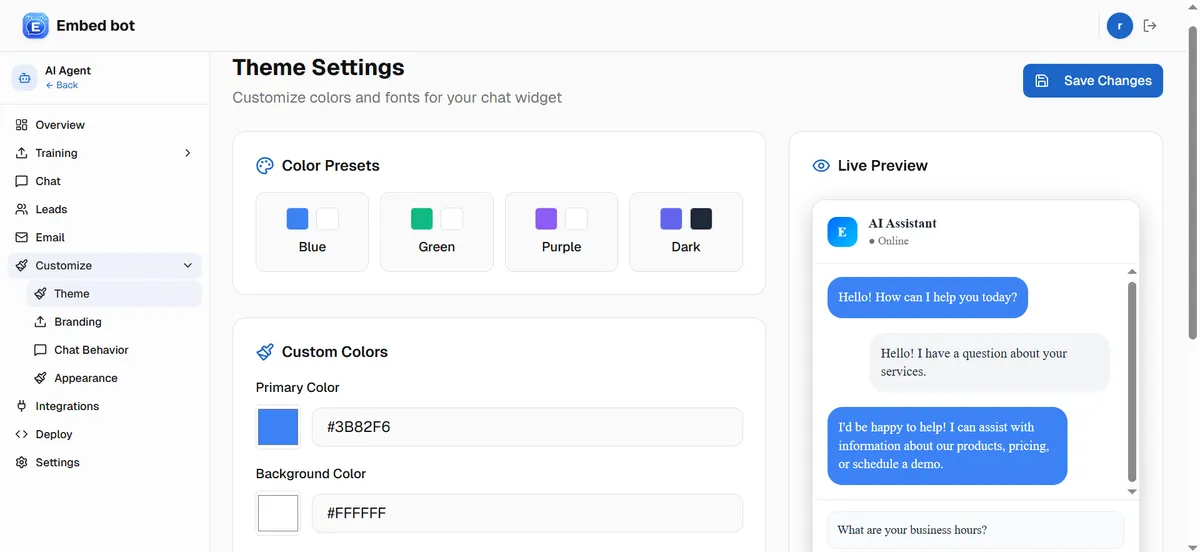The image size is (1200, 552).
Task: Open the Branding submenu item
Action: 114,322
